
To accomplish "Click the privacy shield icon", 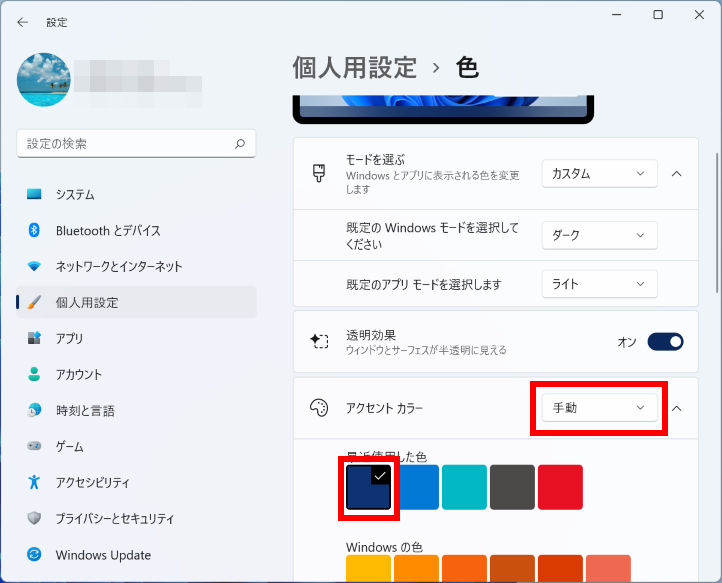I will click(34, 518).
